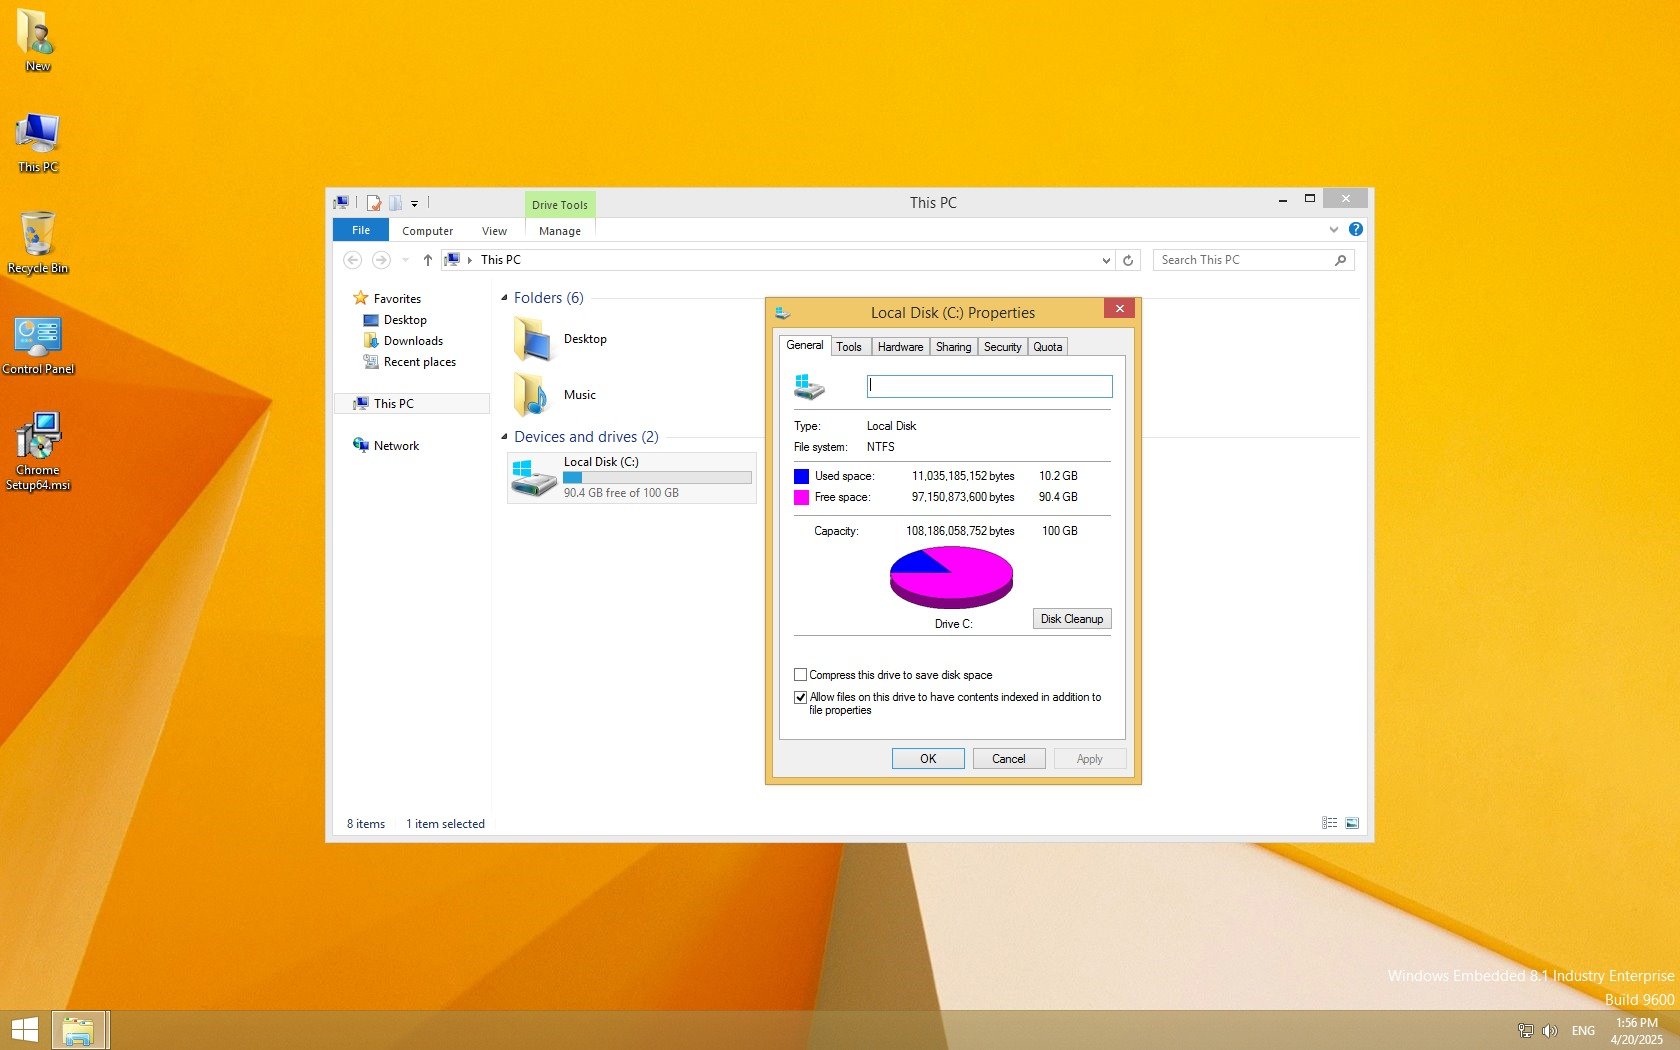Open the View ribbon tab
The width and height of the screenshot is (1680, 1050).
(x=494, y=231)
